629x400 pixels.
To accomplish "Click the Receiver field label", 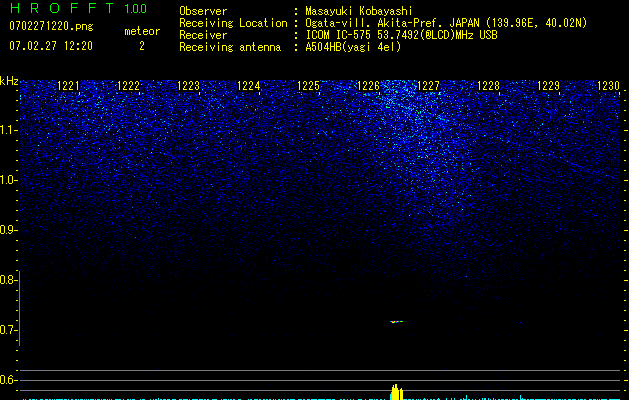I will pyautogui.click(x=203, y=35).
